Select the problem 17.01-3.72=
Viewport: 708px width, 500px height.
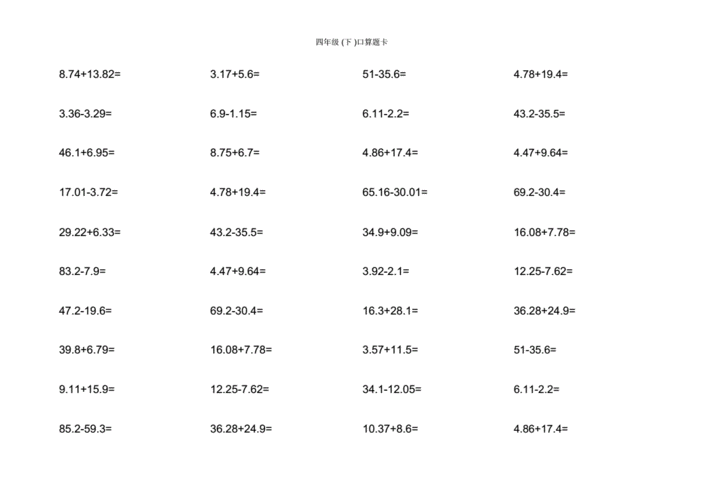coord(88,192)
